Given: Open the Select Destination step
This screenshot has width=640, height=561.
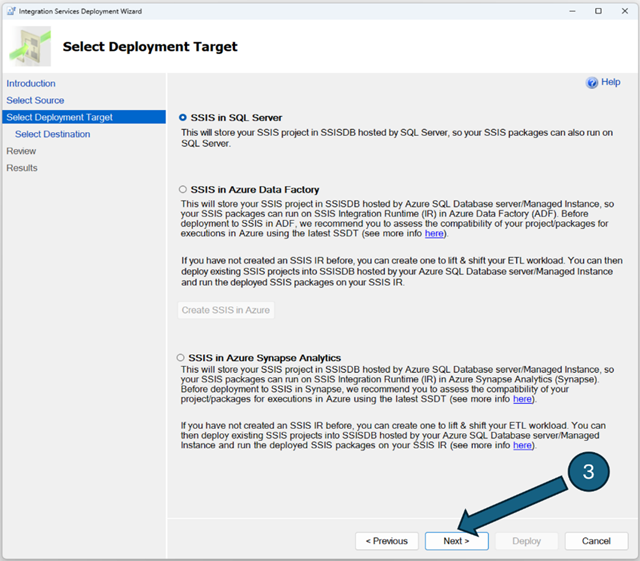Looking at the screenshot, I should [x=53, y=134].
